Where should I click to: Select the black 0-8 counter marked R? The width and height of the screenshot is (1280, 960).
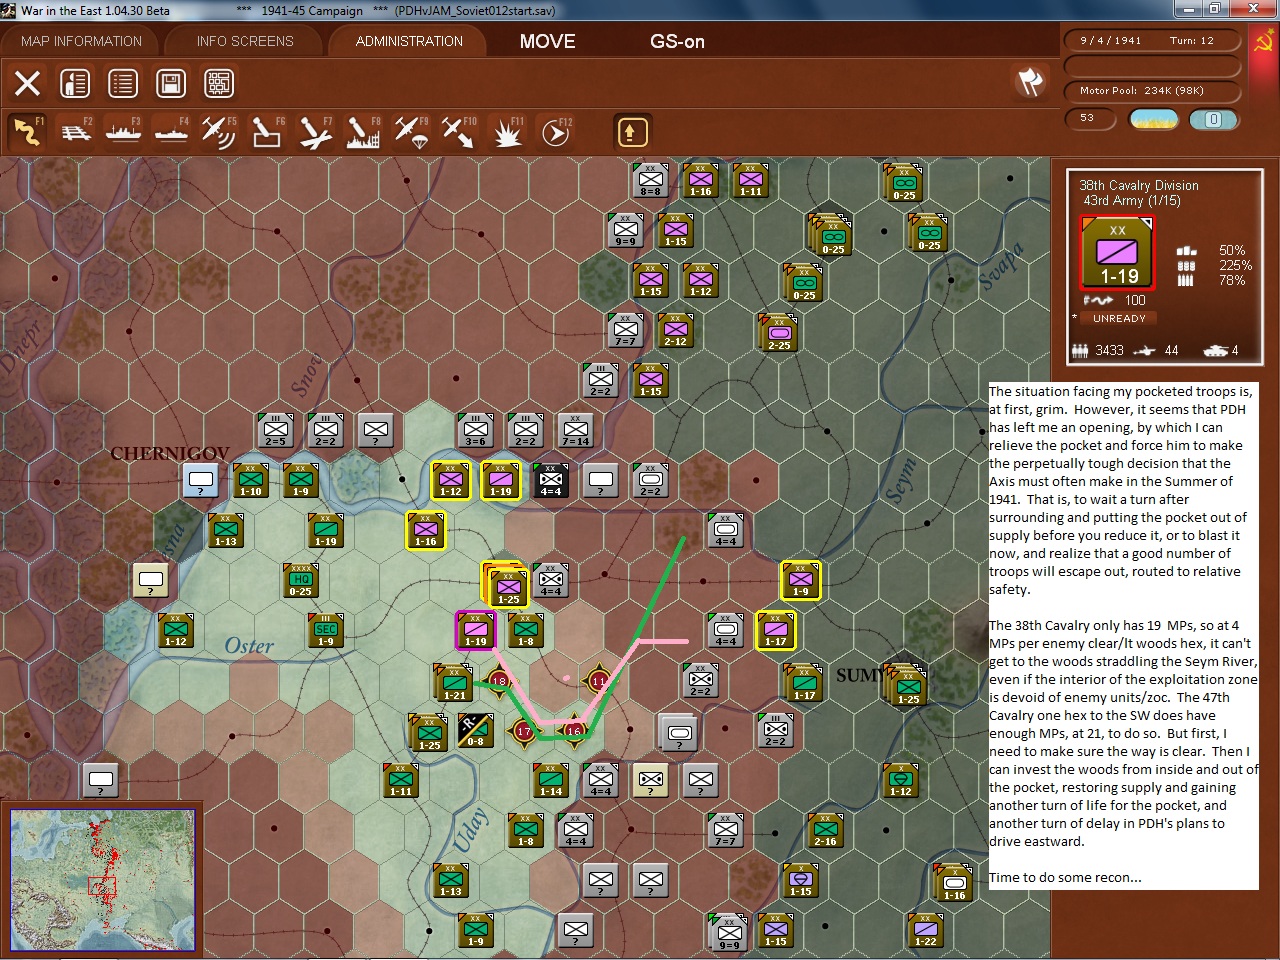(x=475, y=730)
